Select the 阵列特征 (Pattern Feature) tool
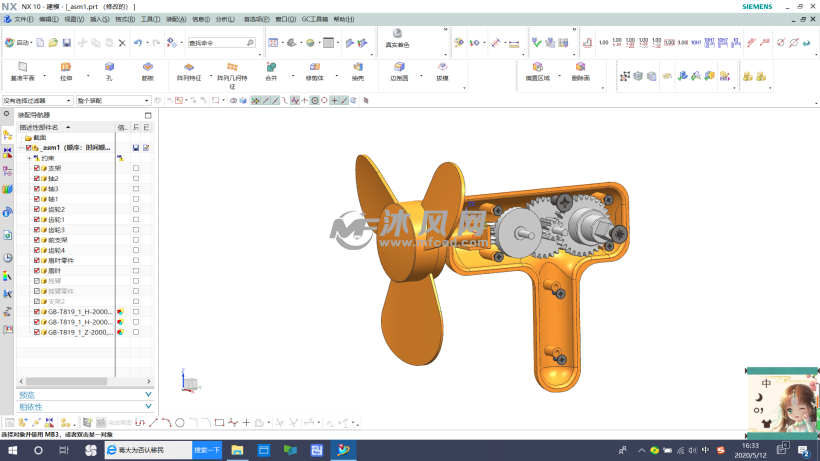Viewport: 820px width, 461px height. point(189,67)
